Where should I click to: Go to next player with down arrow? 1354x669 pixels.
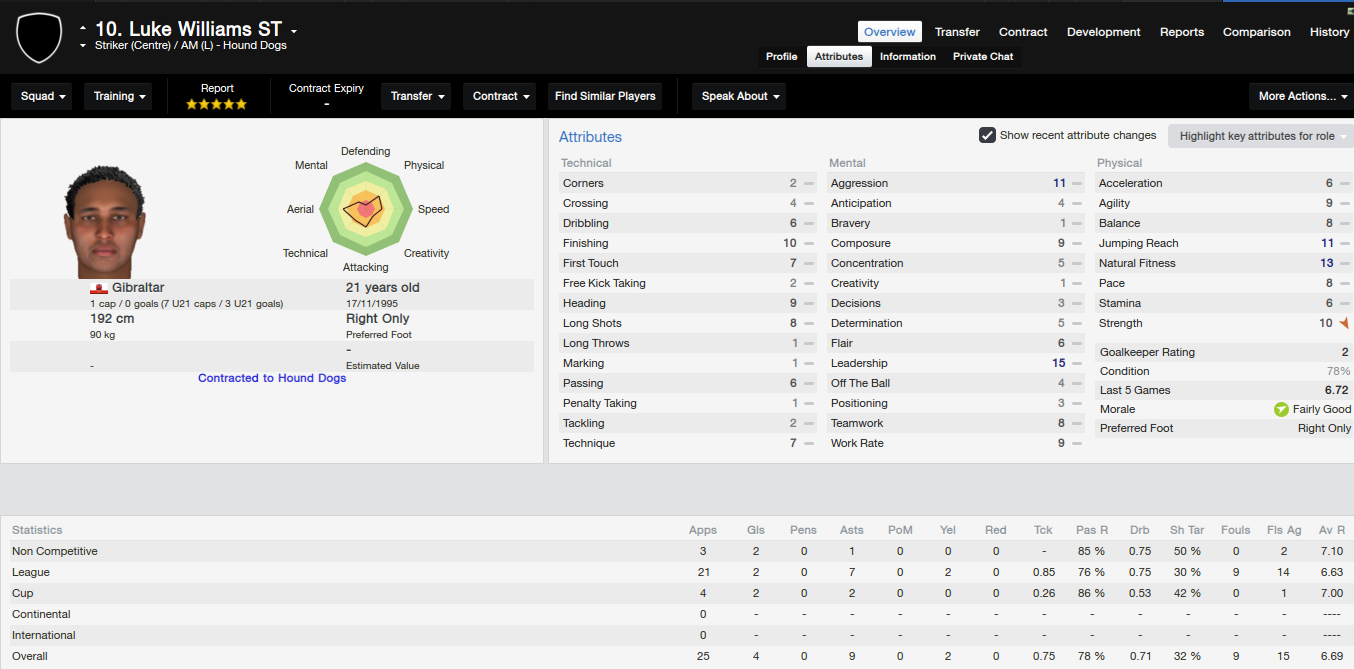(83, 46)
